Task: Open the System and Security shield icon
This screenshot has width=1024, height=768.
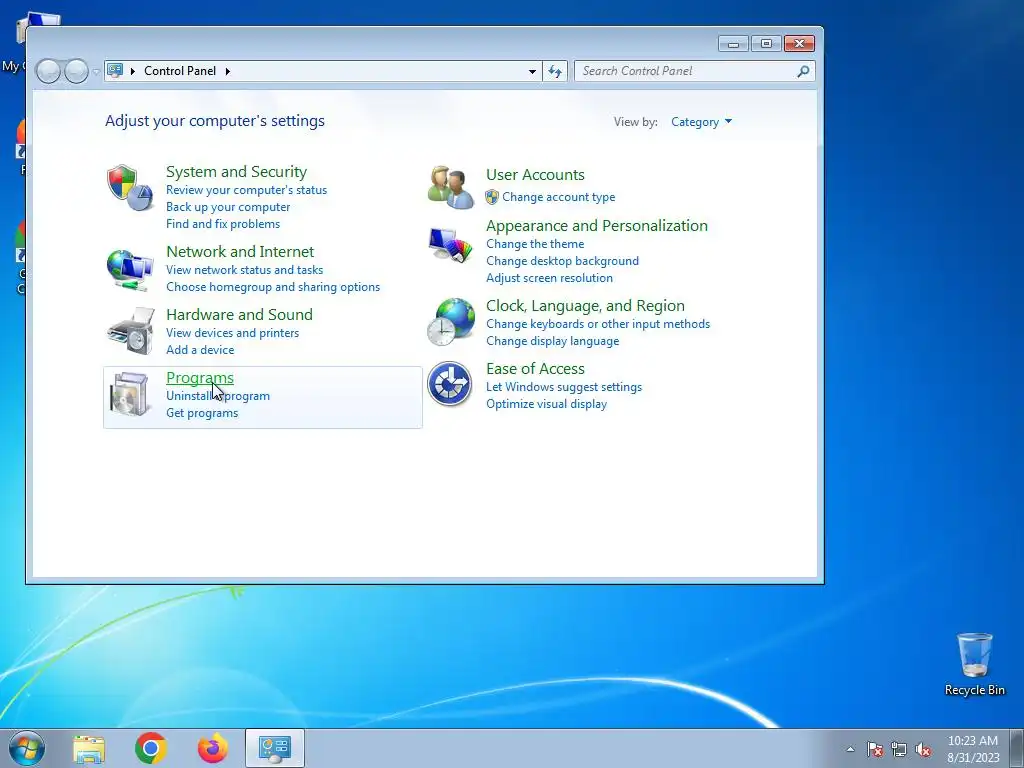Action: pyautogui.click(x=129, y=187)
